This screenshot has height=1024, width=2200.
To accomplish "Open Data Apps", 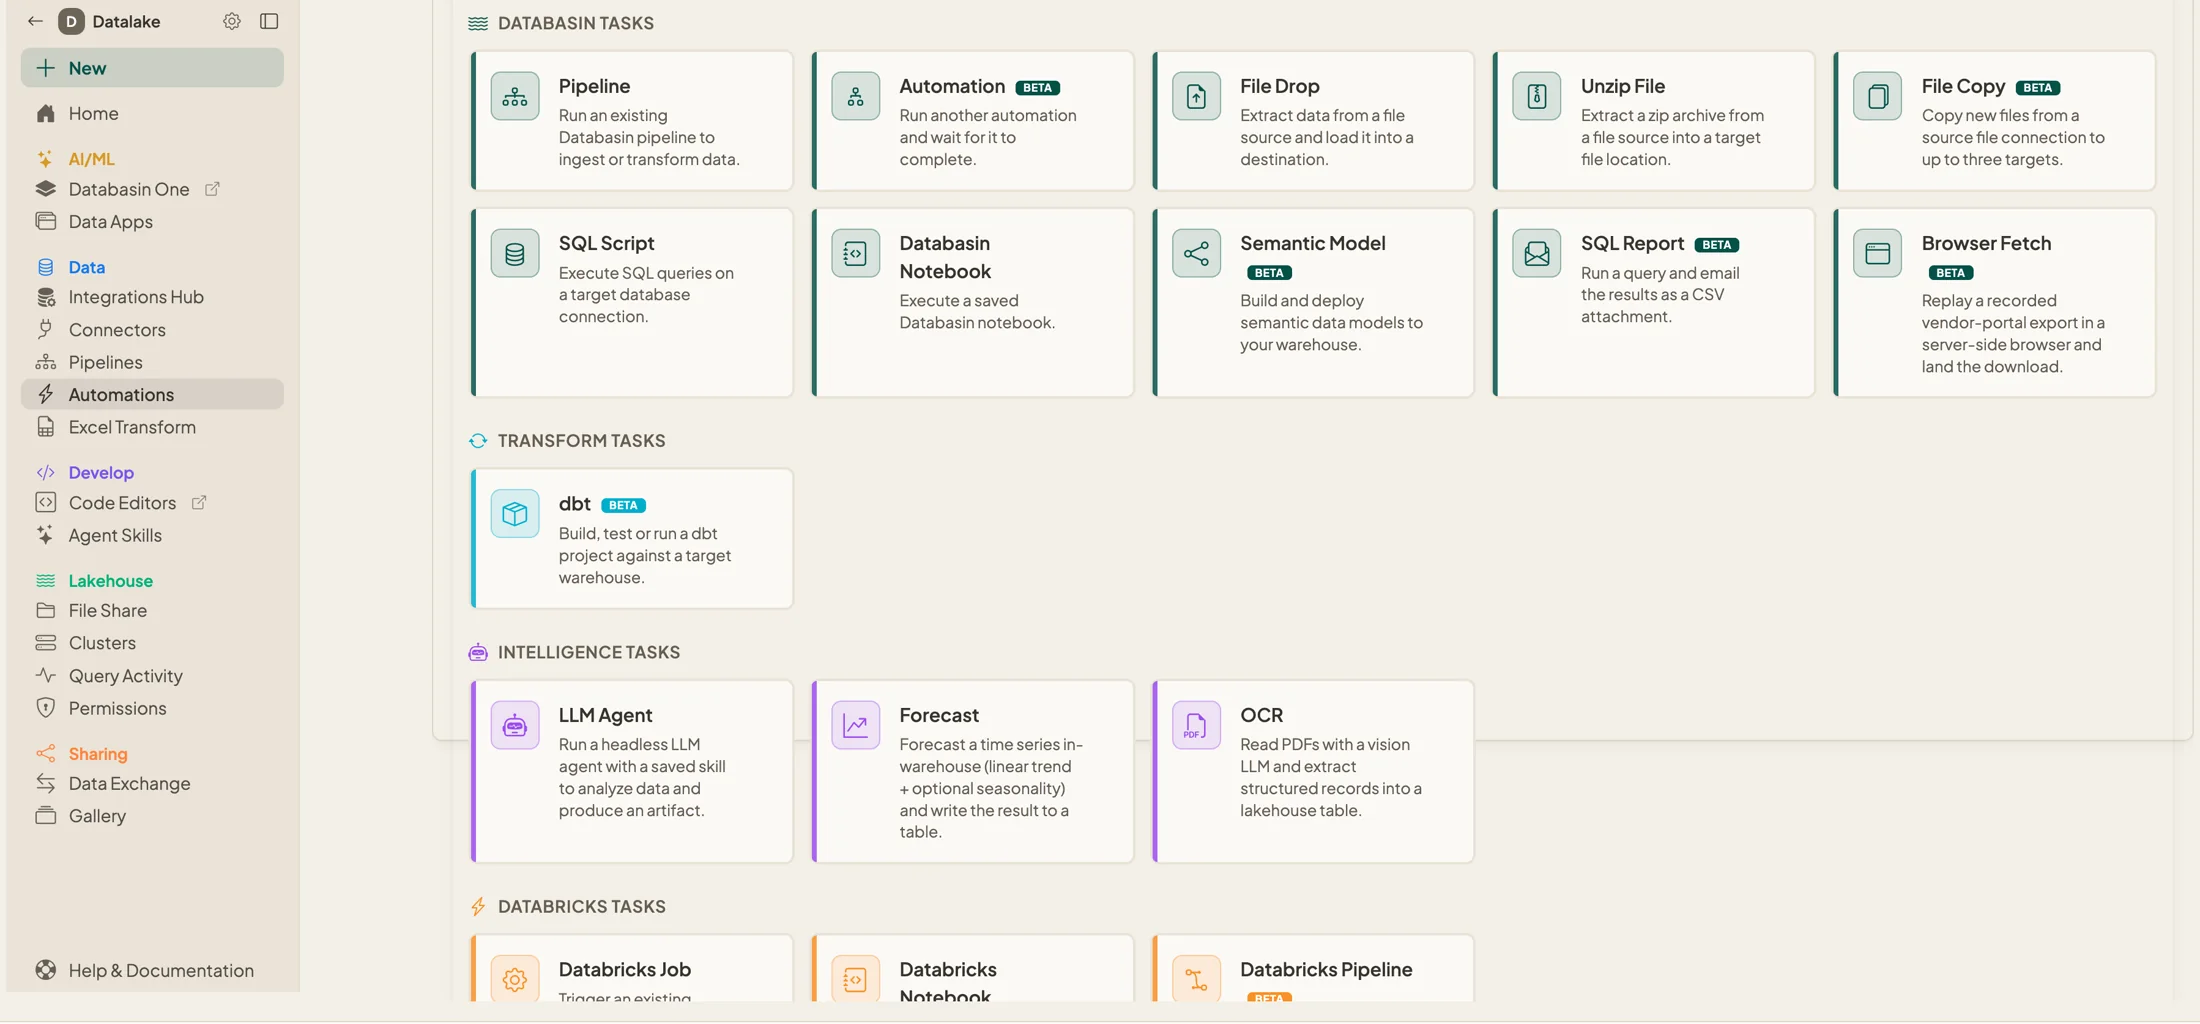I will [x=110, y=222].
